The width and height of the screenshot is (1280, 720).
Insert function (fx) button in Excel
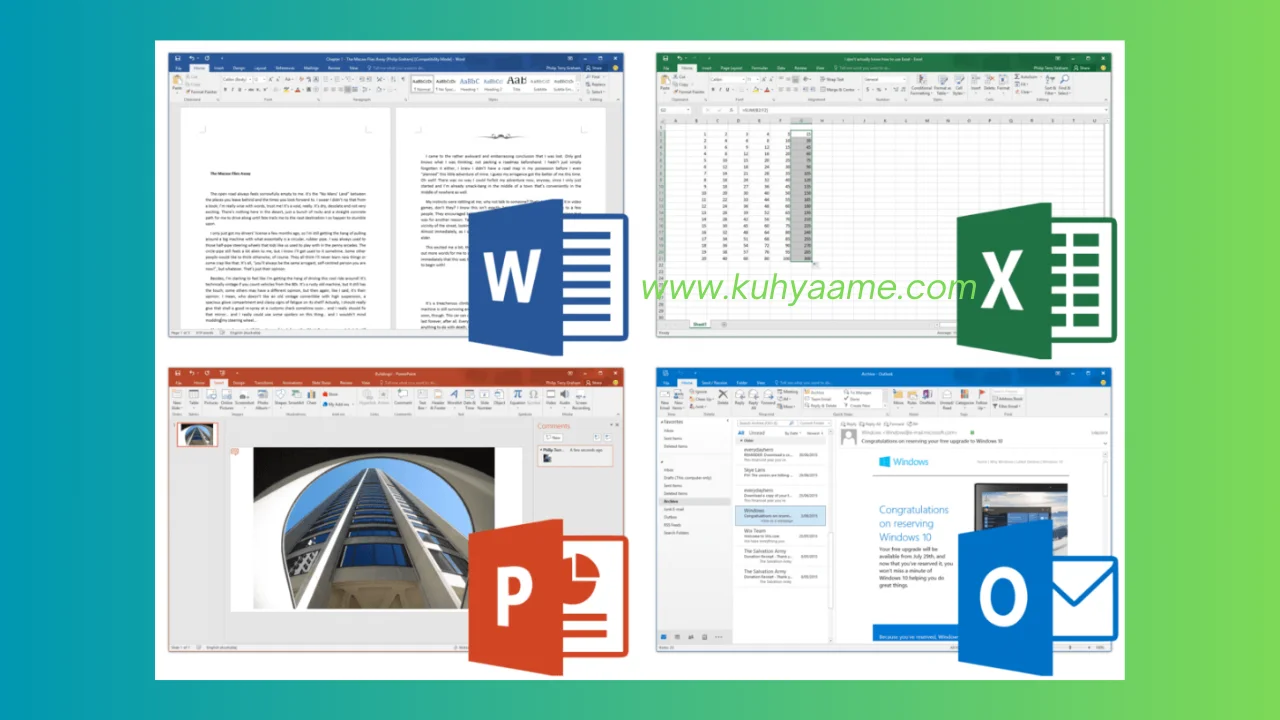[x=731, y=110]
